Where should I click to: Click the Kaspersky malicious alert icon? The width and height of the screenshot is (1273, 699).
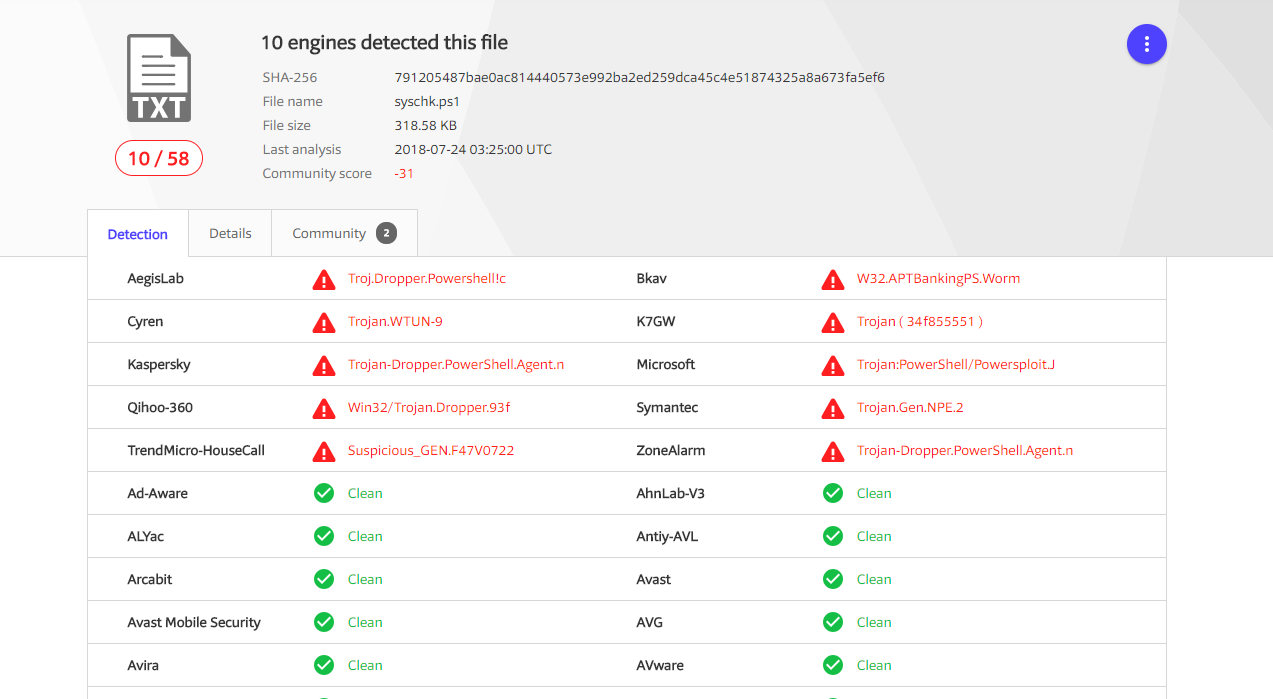[324, 365]
